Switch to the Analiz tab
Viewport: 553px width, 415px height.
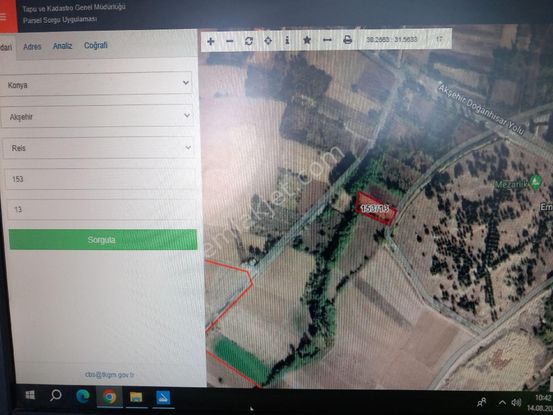pos(62,46)
